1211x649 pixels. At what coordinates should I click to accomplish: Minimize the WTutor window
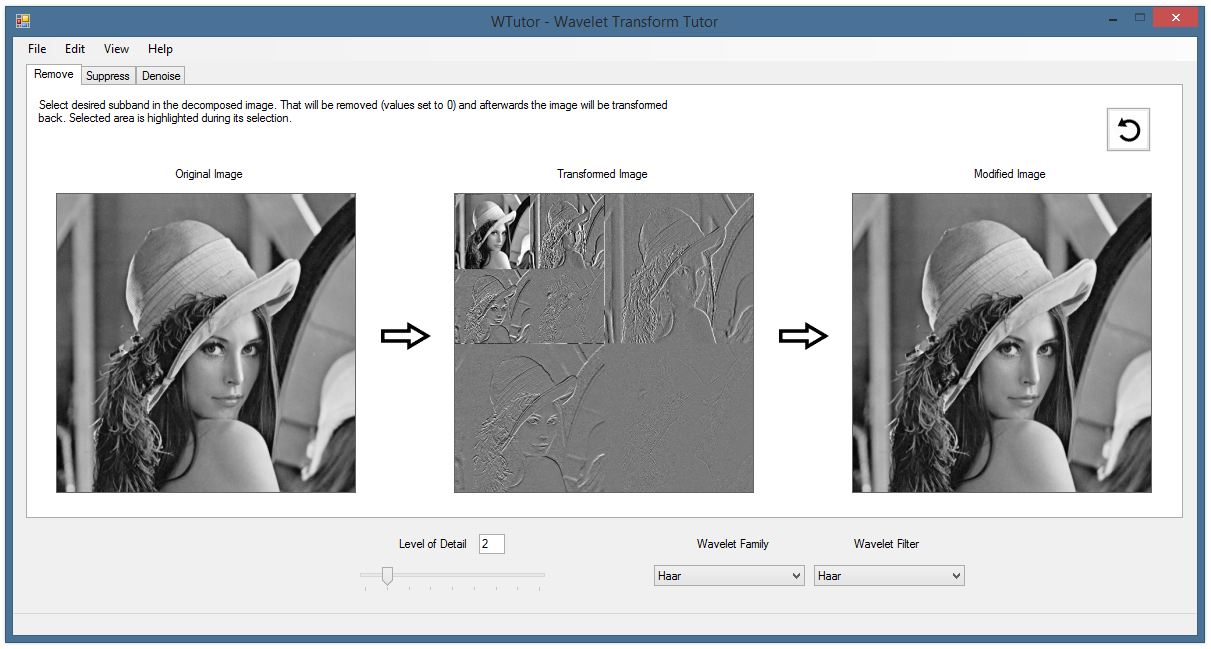point(1114,19)
